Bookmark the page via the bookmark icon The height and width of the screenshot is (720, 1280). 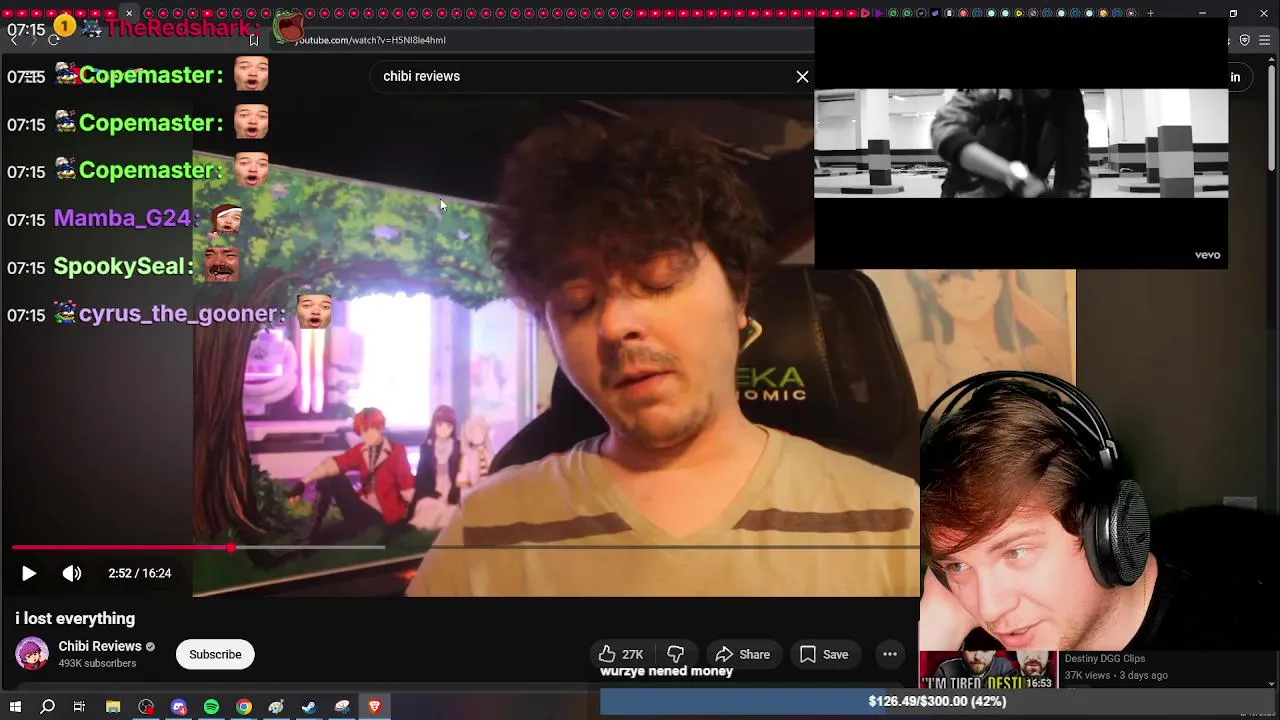click(x=254, y=40)
